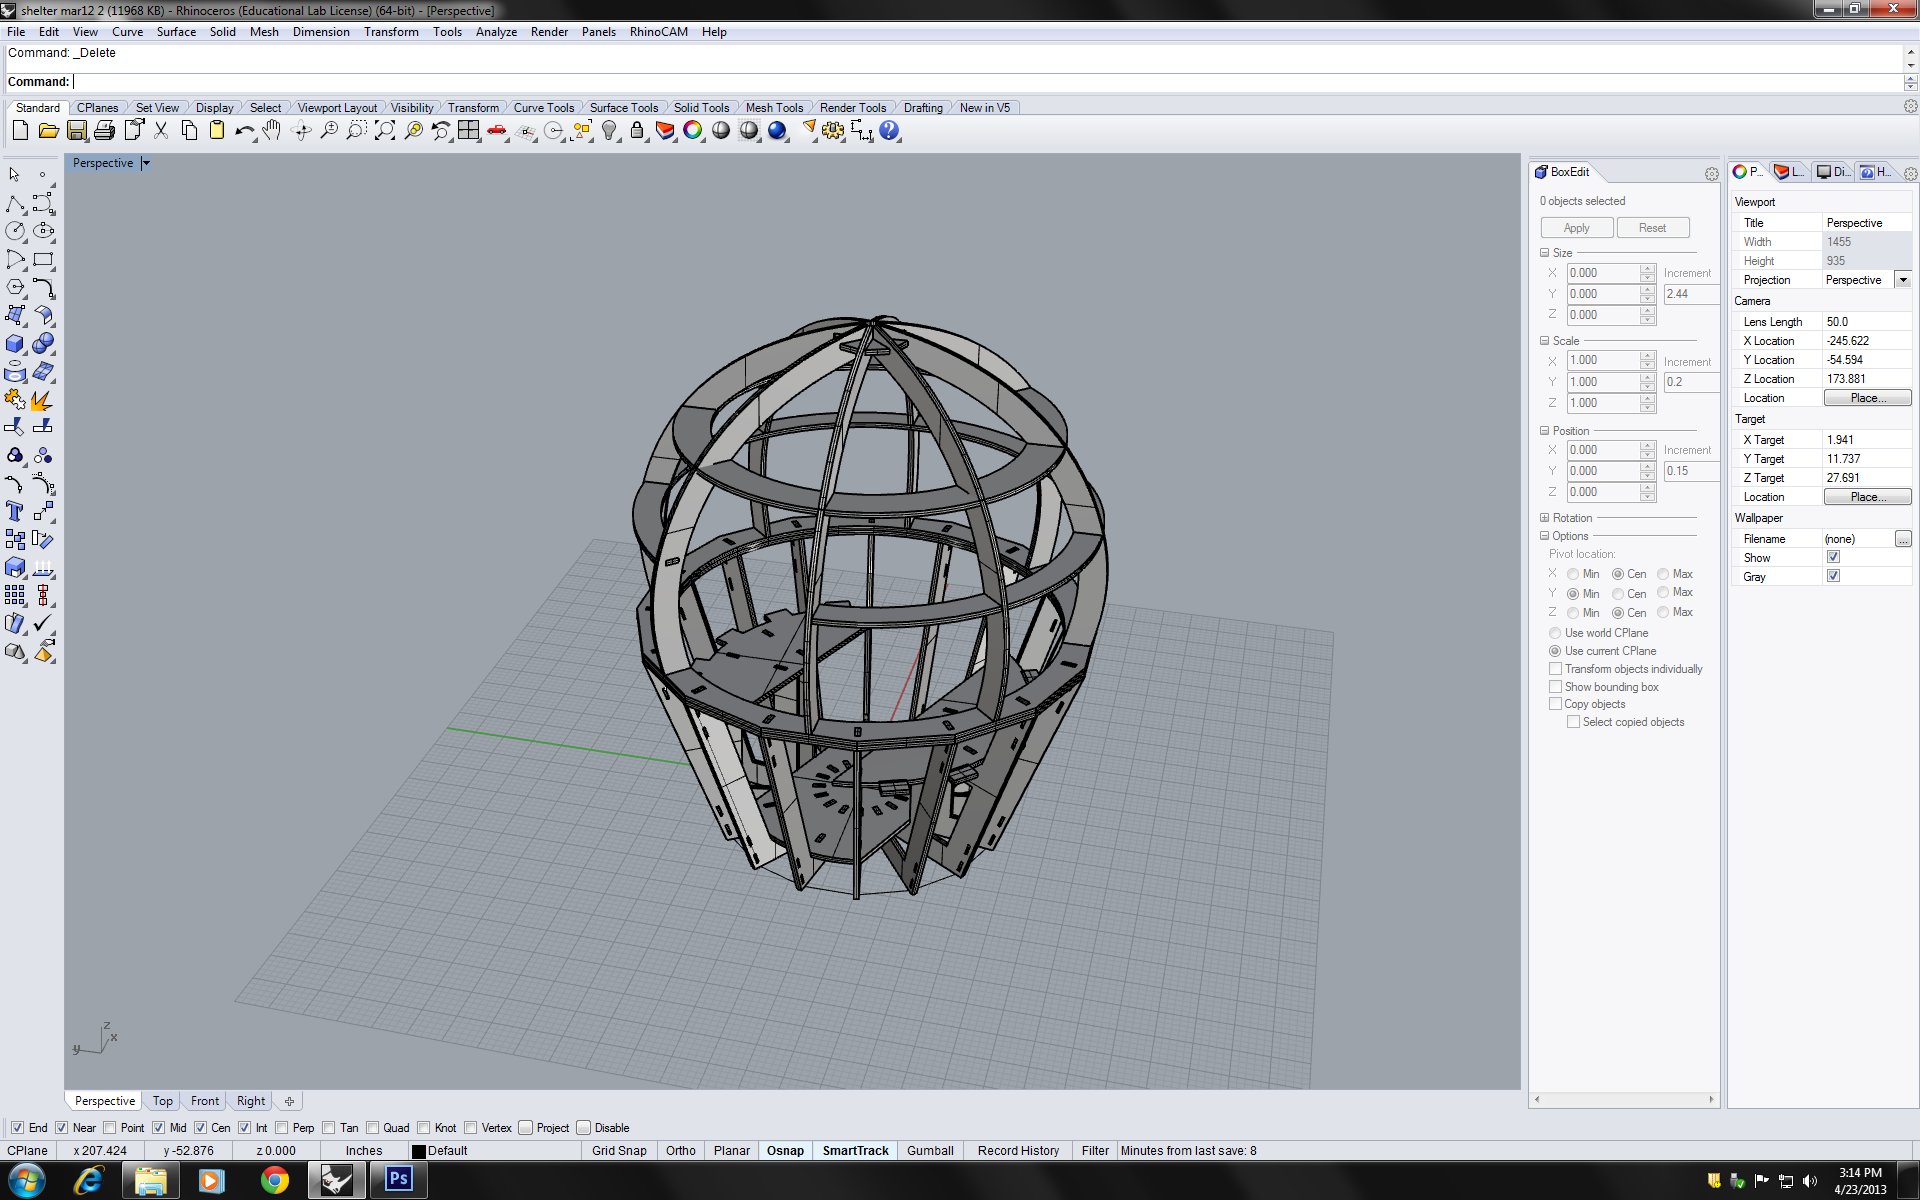Click the Default layer black color swatch

pyautogui.click(x=419, y=1151)
